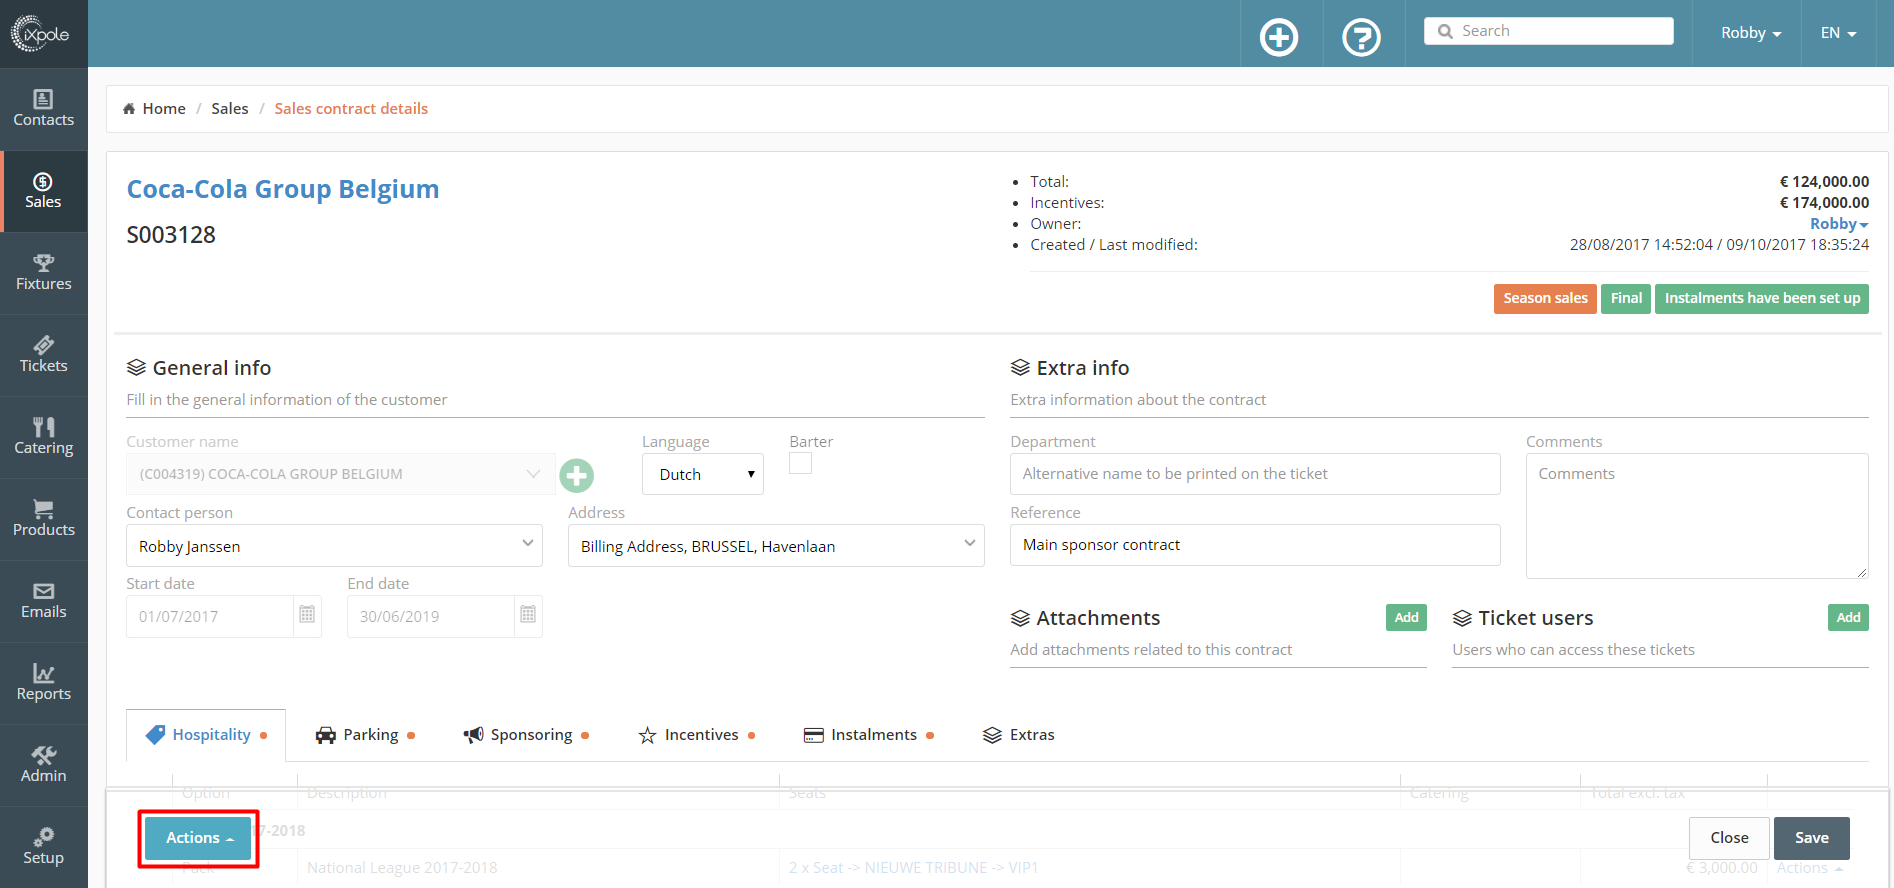Open Robby user menu in header

pos(1751,33)
